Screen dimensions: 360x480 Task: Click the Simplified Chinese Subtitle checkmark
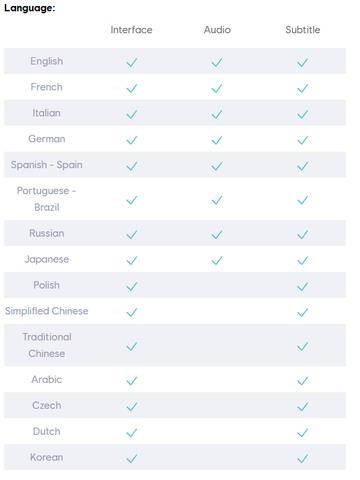(303, 312)
